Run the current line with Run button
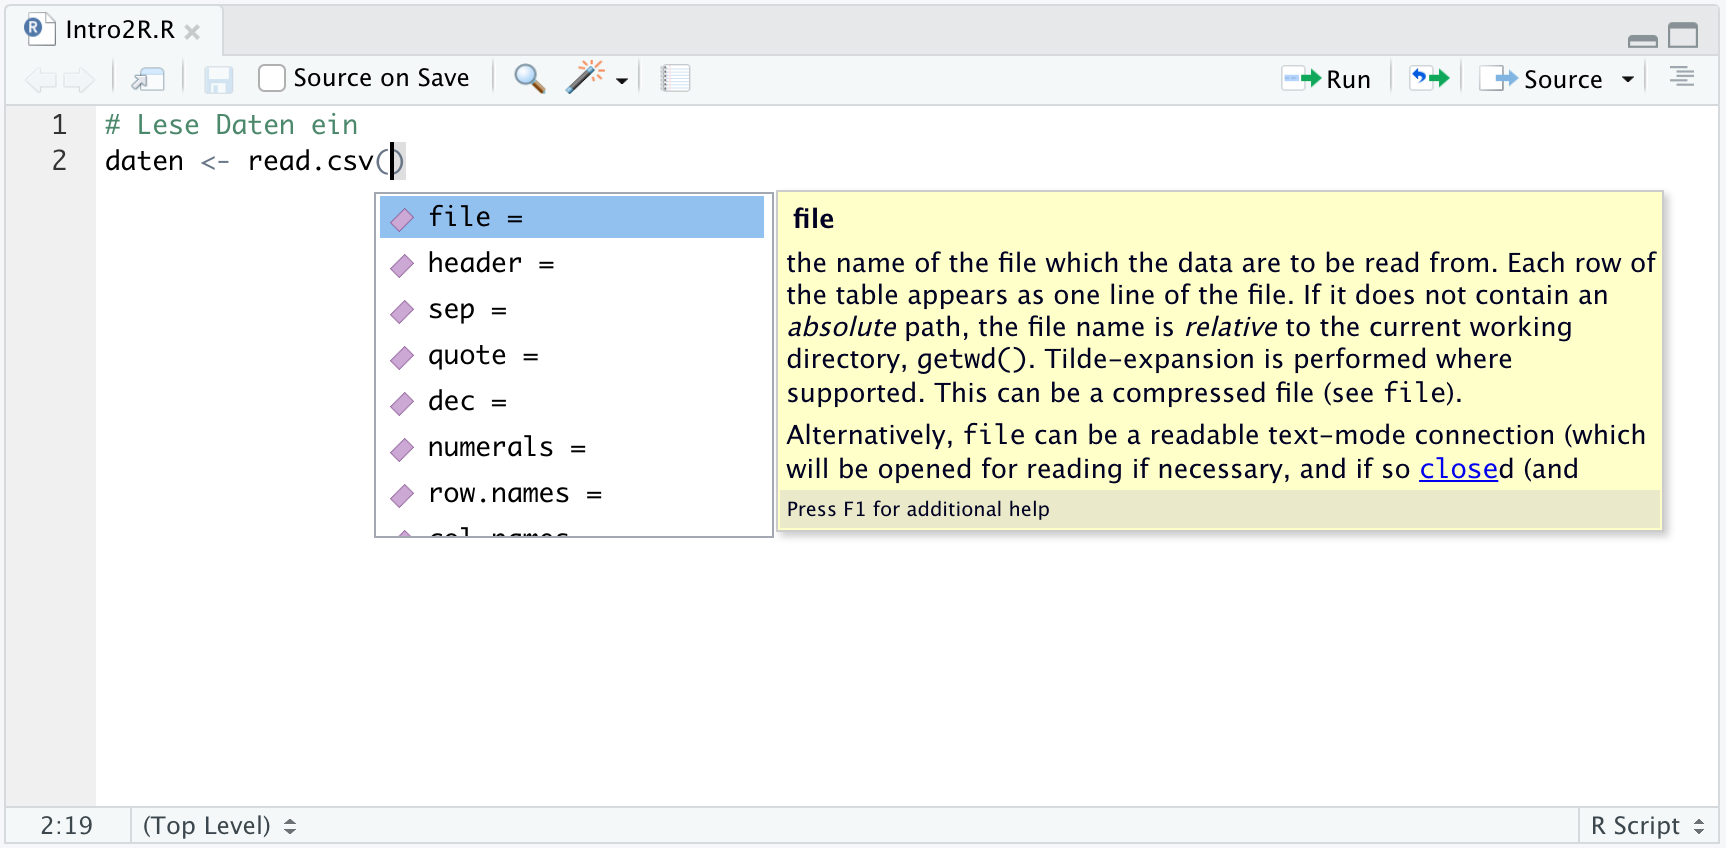Screen dimensions: 1726x848 (x=1327, y=79)
